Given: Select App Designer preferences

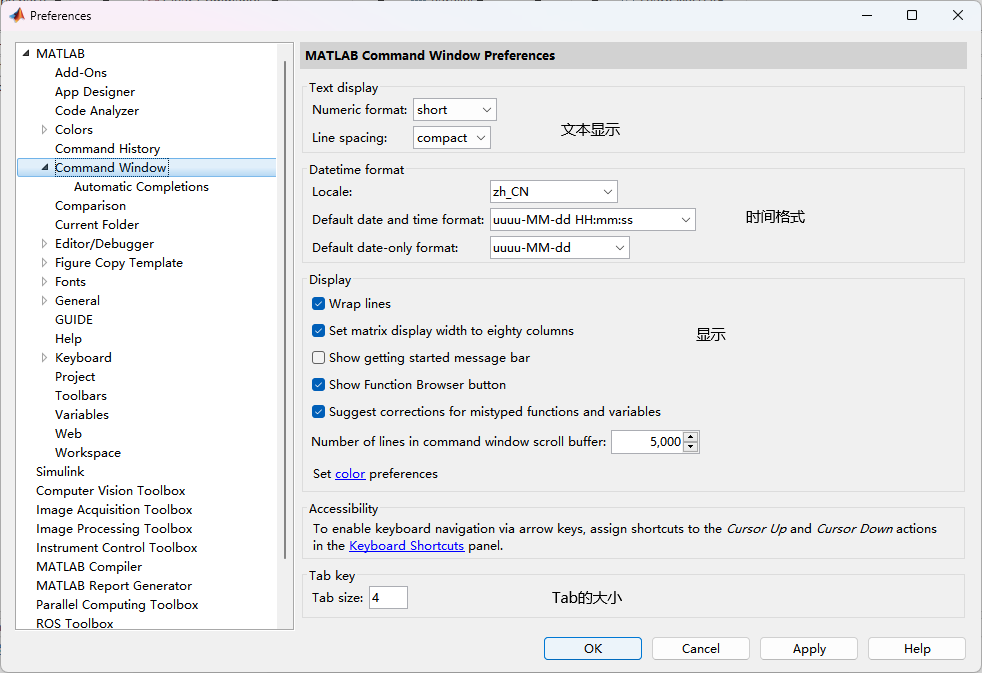Looking at the screenshot, I should [x=95, y=91].
